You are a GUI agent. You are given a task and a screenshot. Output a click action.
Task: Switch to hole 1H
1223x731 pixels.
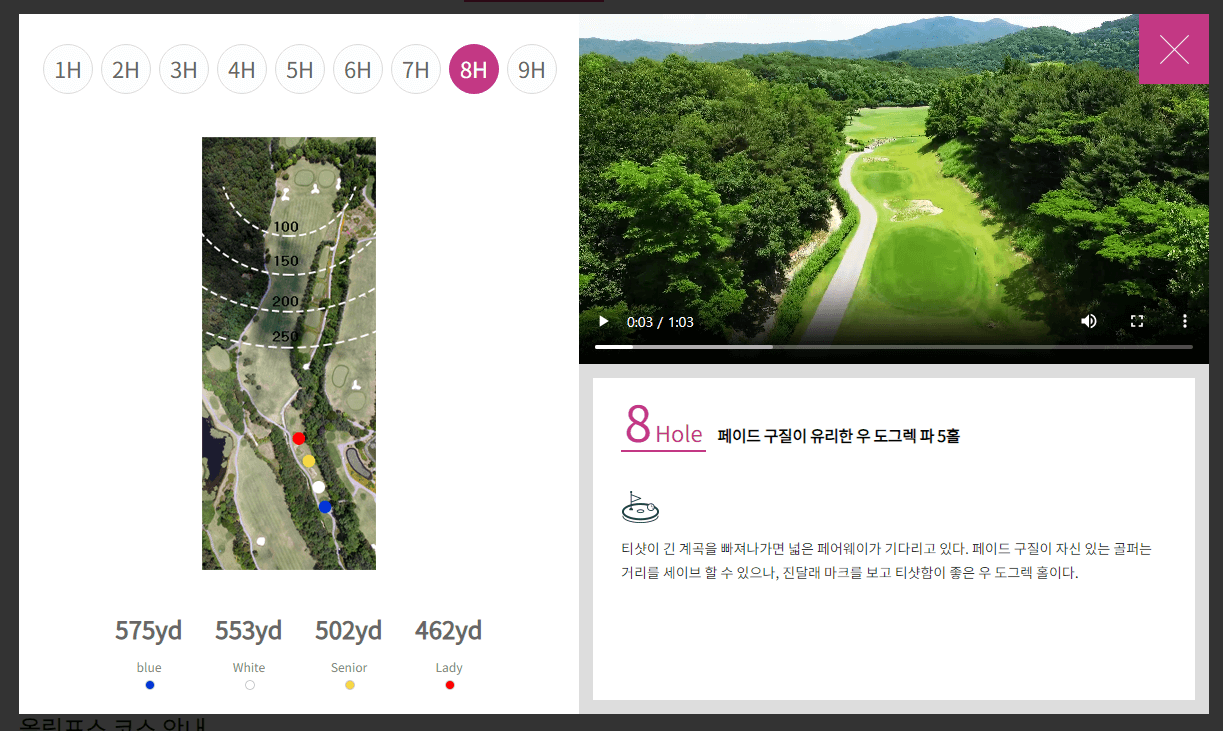(68, 69)
